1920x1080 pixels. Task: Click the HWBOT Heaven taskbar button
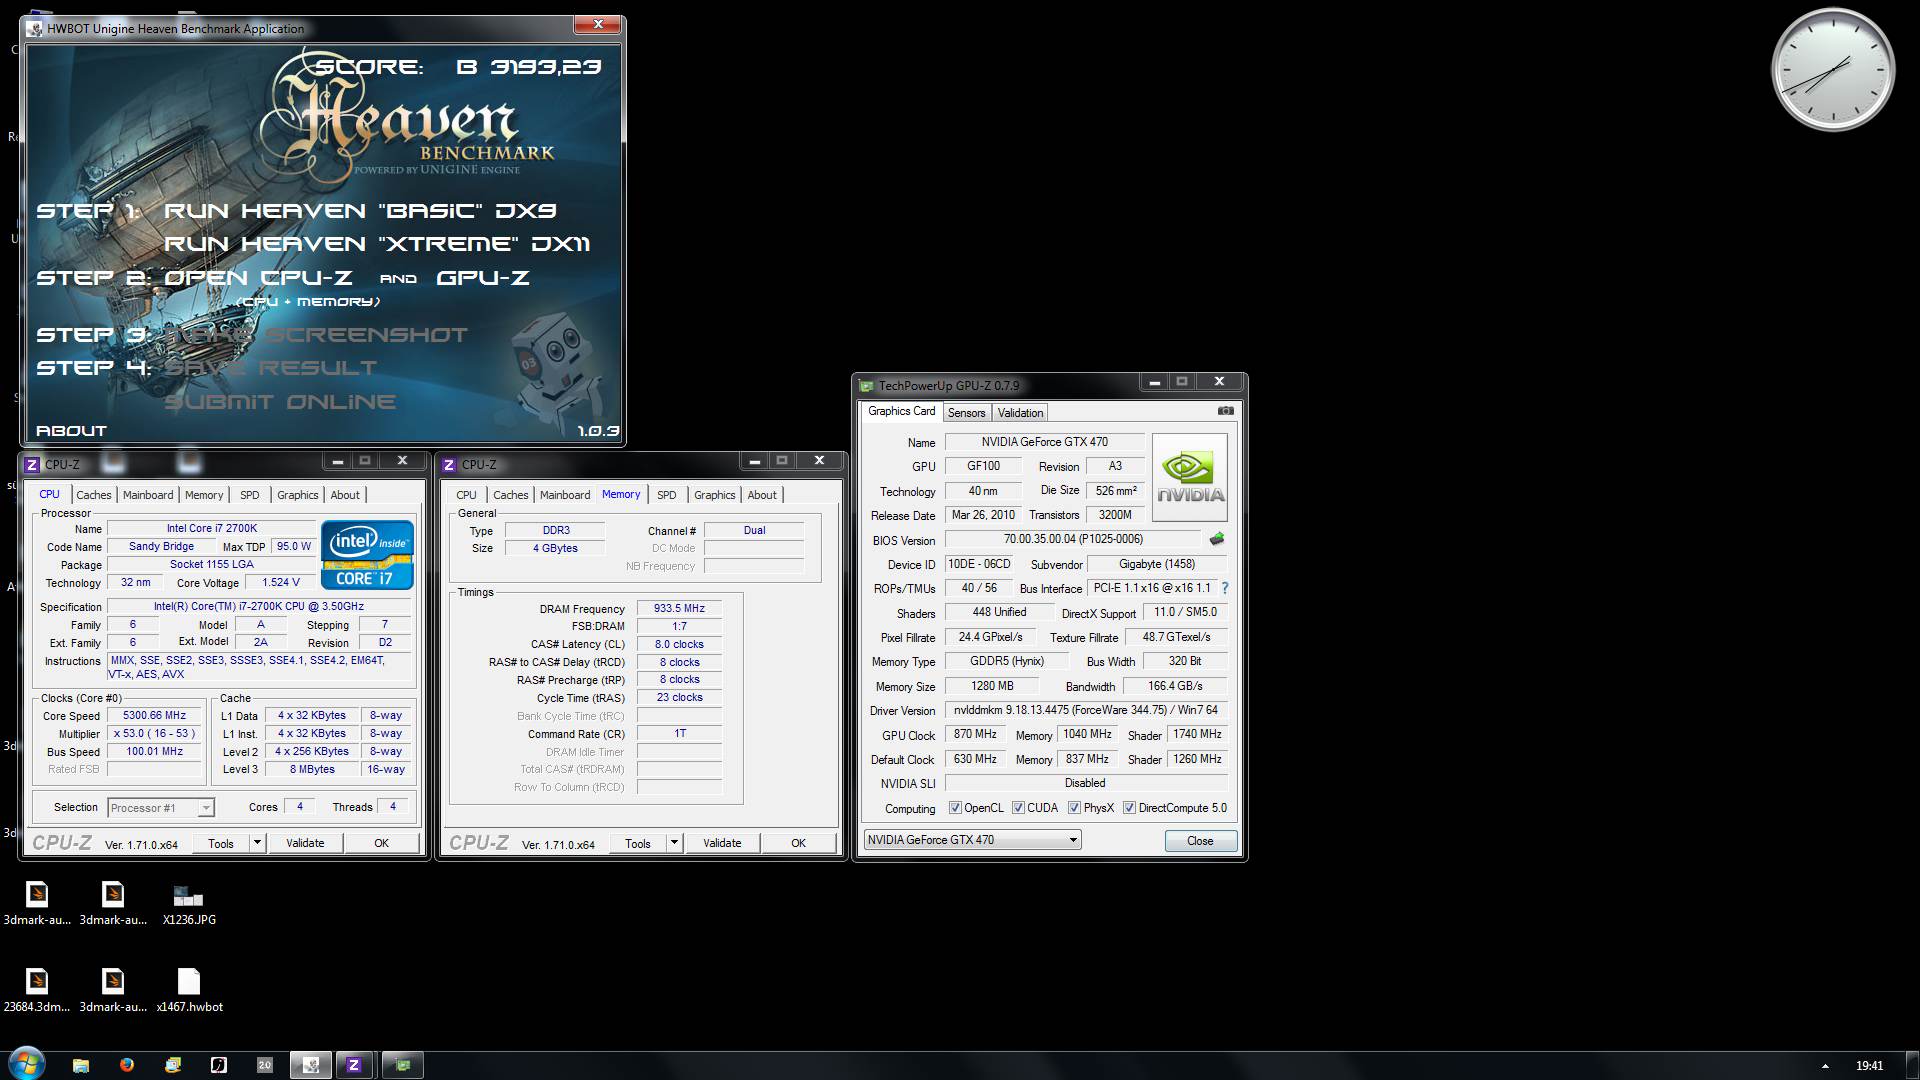click(x=311, y=1065)
